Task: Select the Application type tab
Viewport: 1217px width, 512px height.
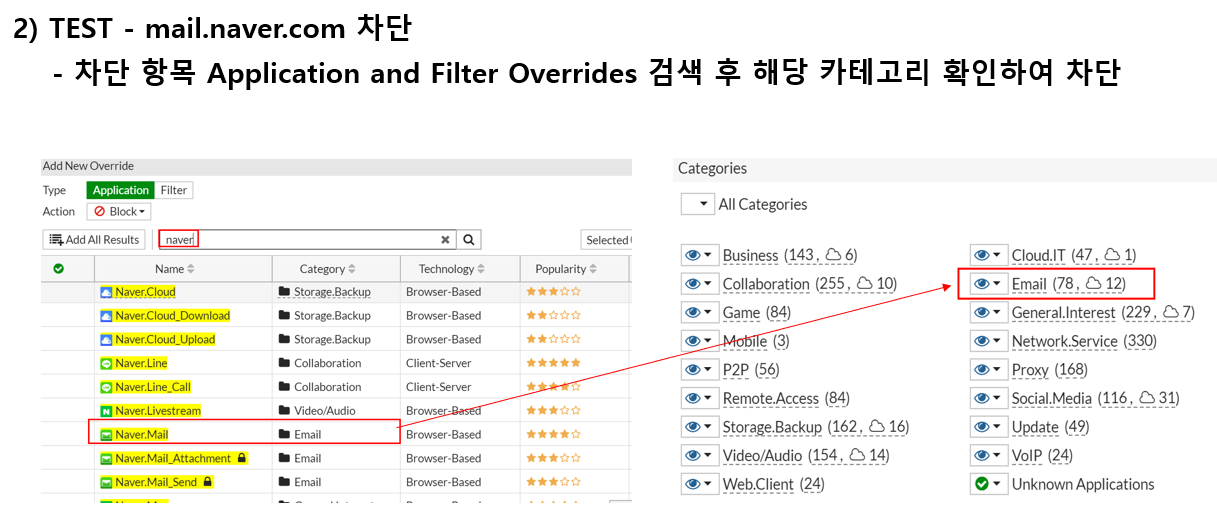Action: (121, 190)
